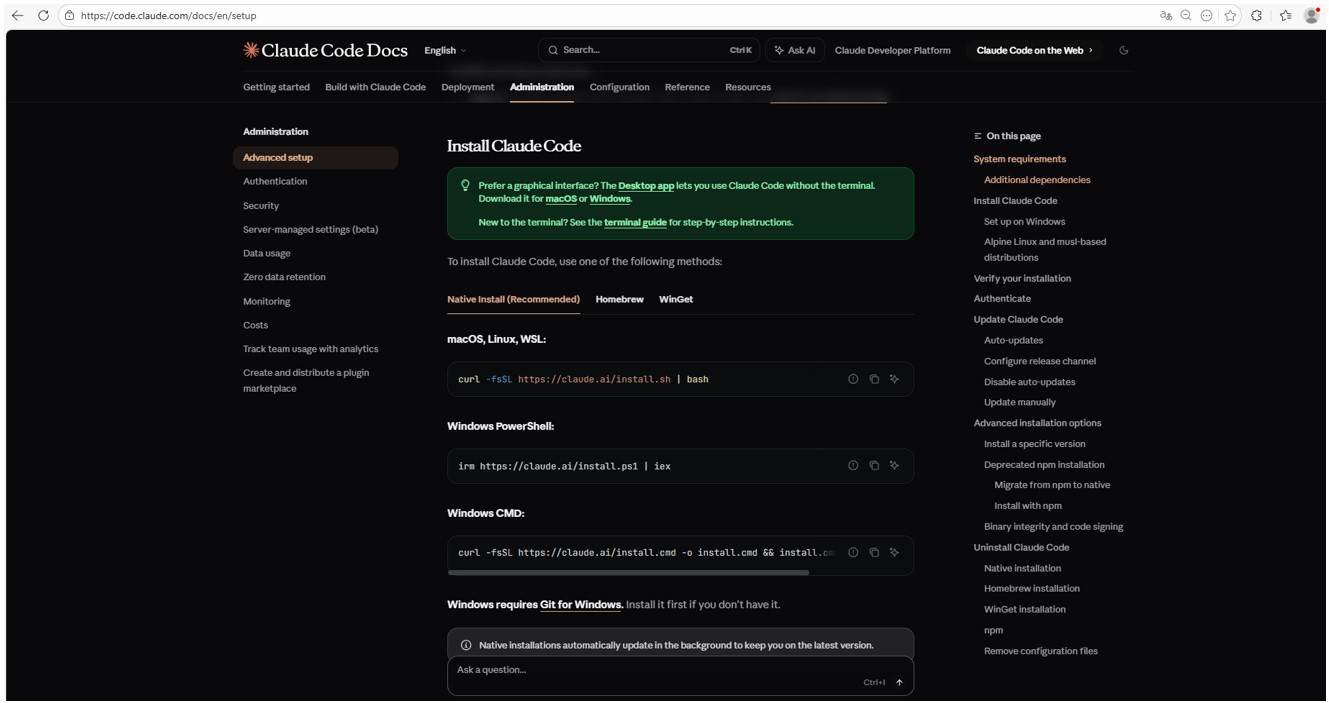
Task: Collapse the On this page outline
Action: pyautogui.click(x=977, y=136)
